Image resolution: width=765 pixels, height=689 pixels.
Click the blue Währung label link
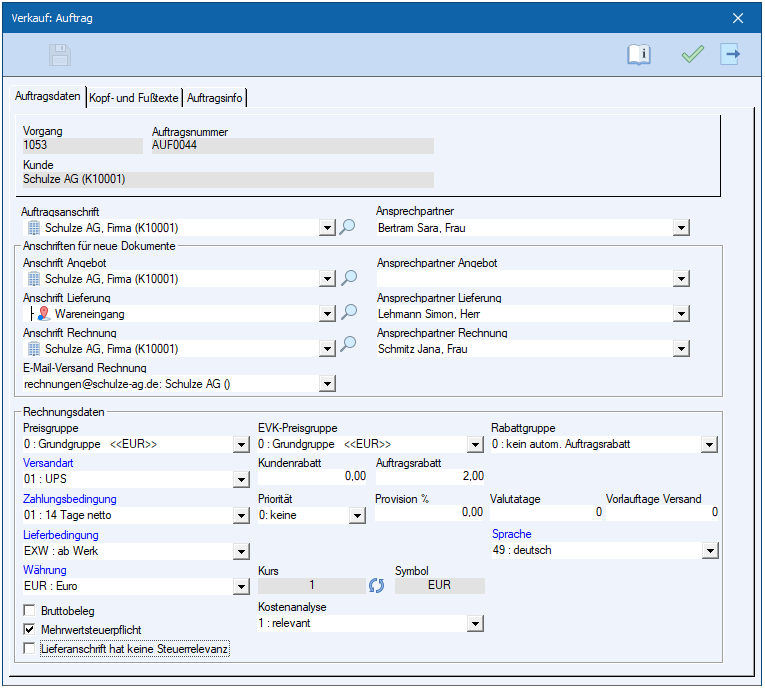tap(45, 570)
